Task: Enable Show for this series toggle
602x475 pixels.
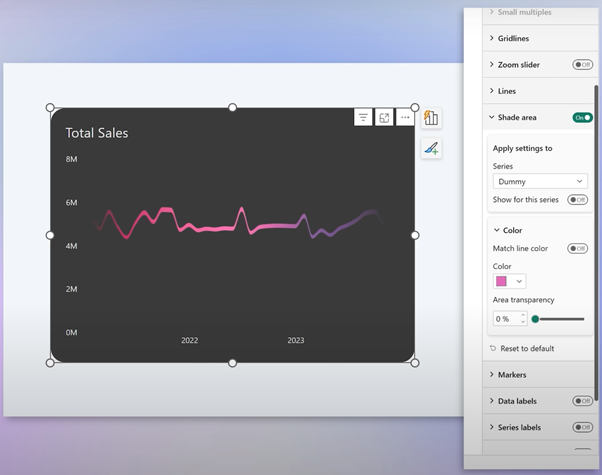Action: pos(577,200)
